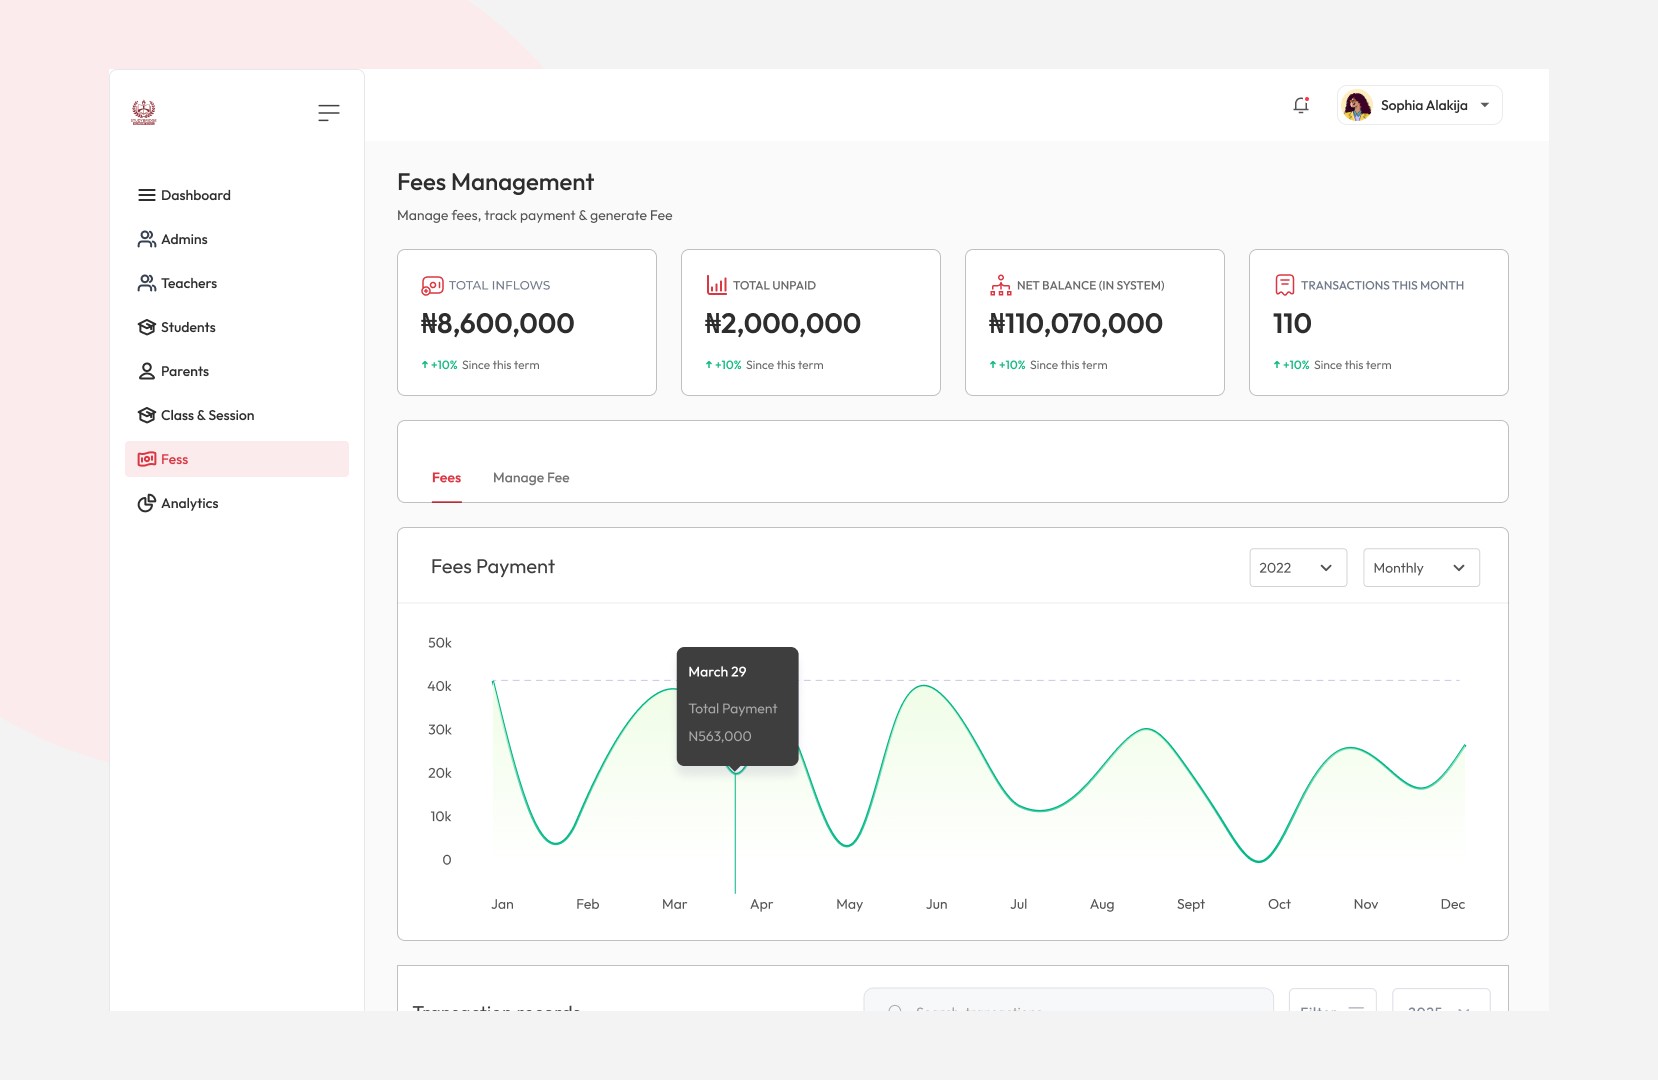Navigate to Students
This screenshot has width=1658, height=1080.
point(237,327)
